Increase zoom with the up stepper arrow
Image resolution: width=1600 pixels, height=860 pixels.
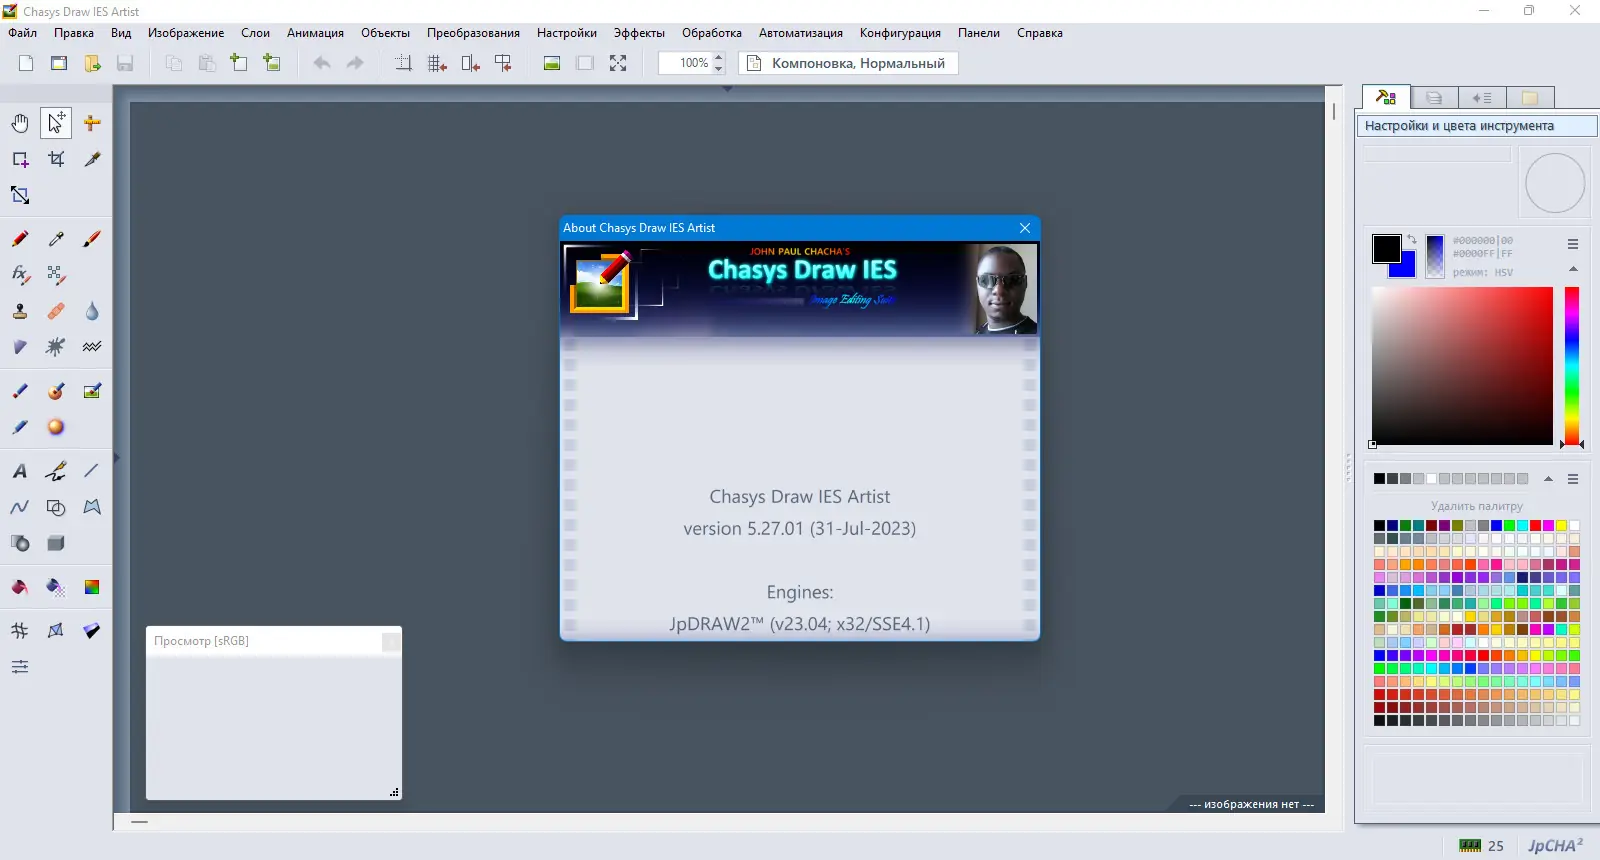(x=718, y=57)
